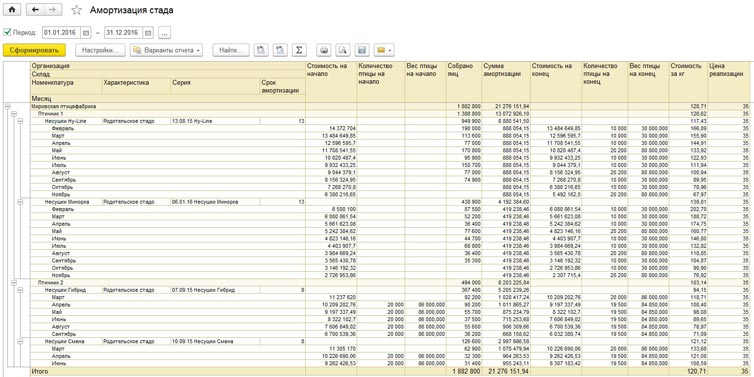Click the Характеристика column header
Viewport: 754px width, 377px height.
click(x=136, y=87)
